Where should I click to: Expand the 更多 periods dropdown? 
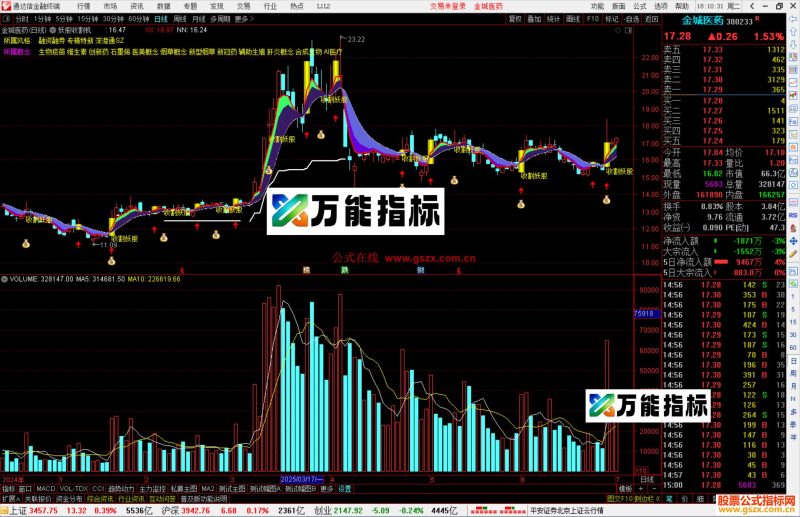tap(244, 19)
